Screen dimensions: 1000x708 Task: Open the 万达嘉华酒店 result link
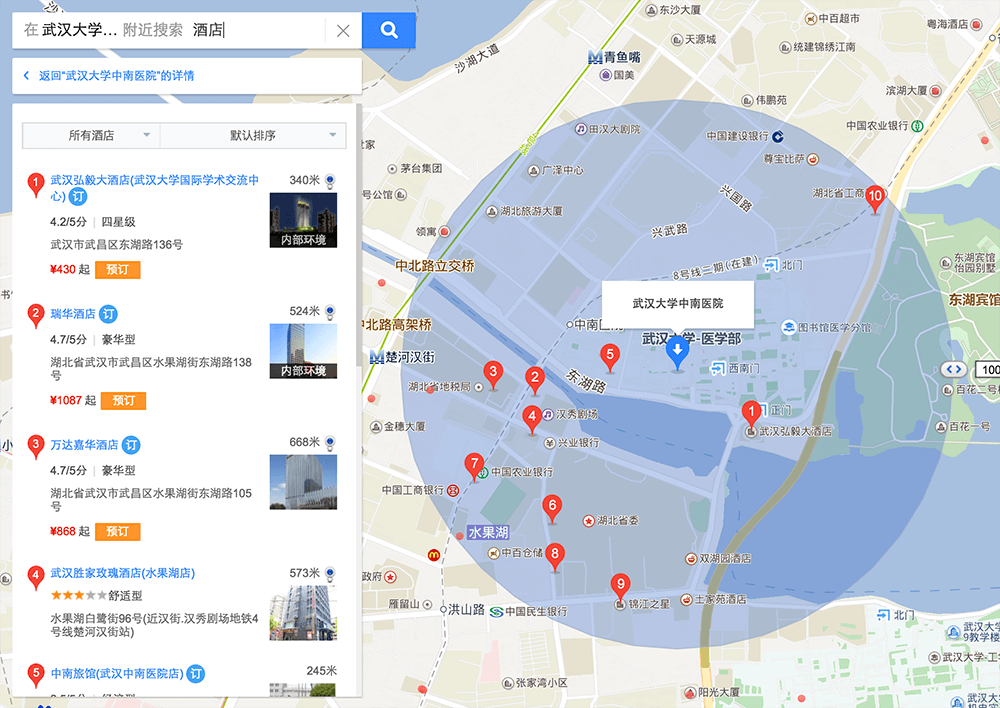(x=84, y=445)
